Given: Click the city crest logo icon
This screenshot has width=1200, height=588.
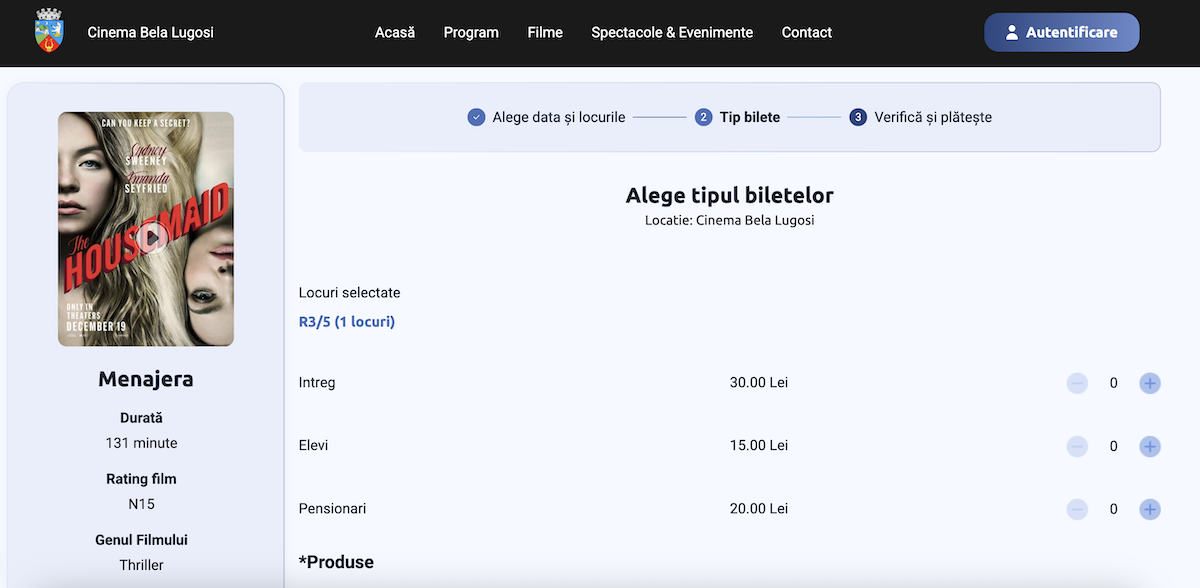Looking at the screenshot, I should [x=47, y=31].
